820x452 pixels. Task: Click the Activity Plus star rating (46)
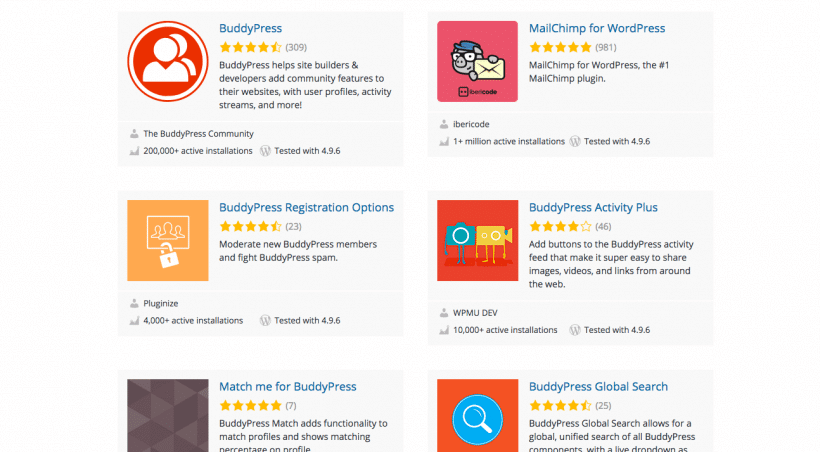(560, 226)
